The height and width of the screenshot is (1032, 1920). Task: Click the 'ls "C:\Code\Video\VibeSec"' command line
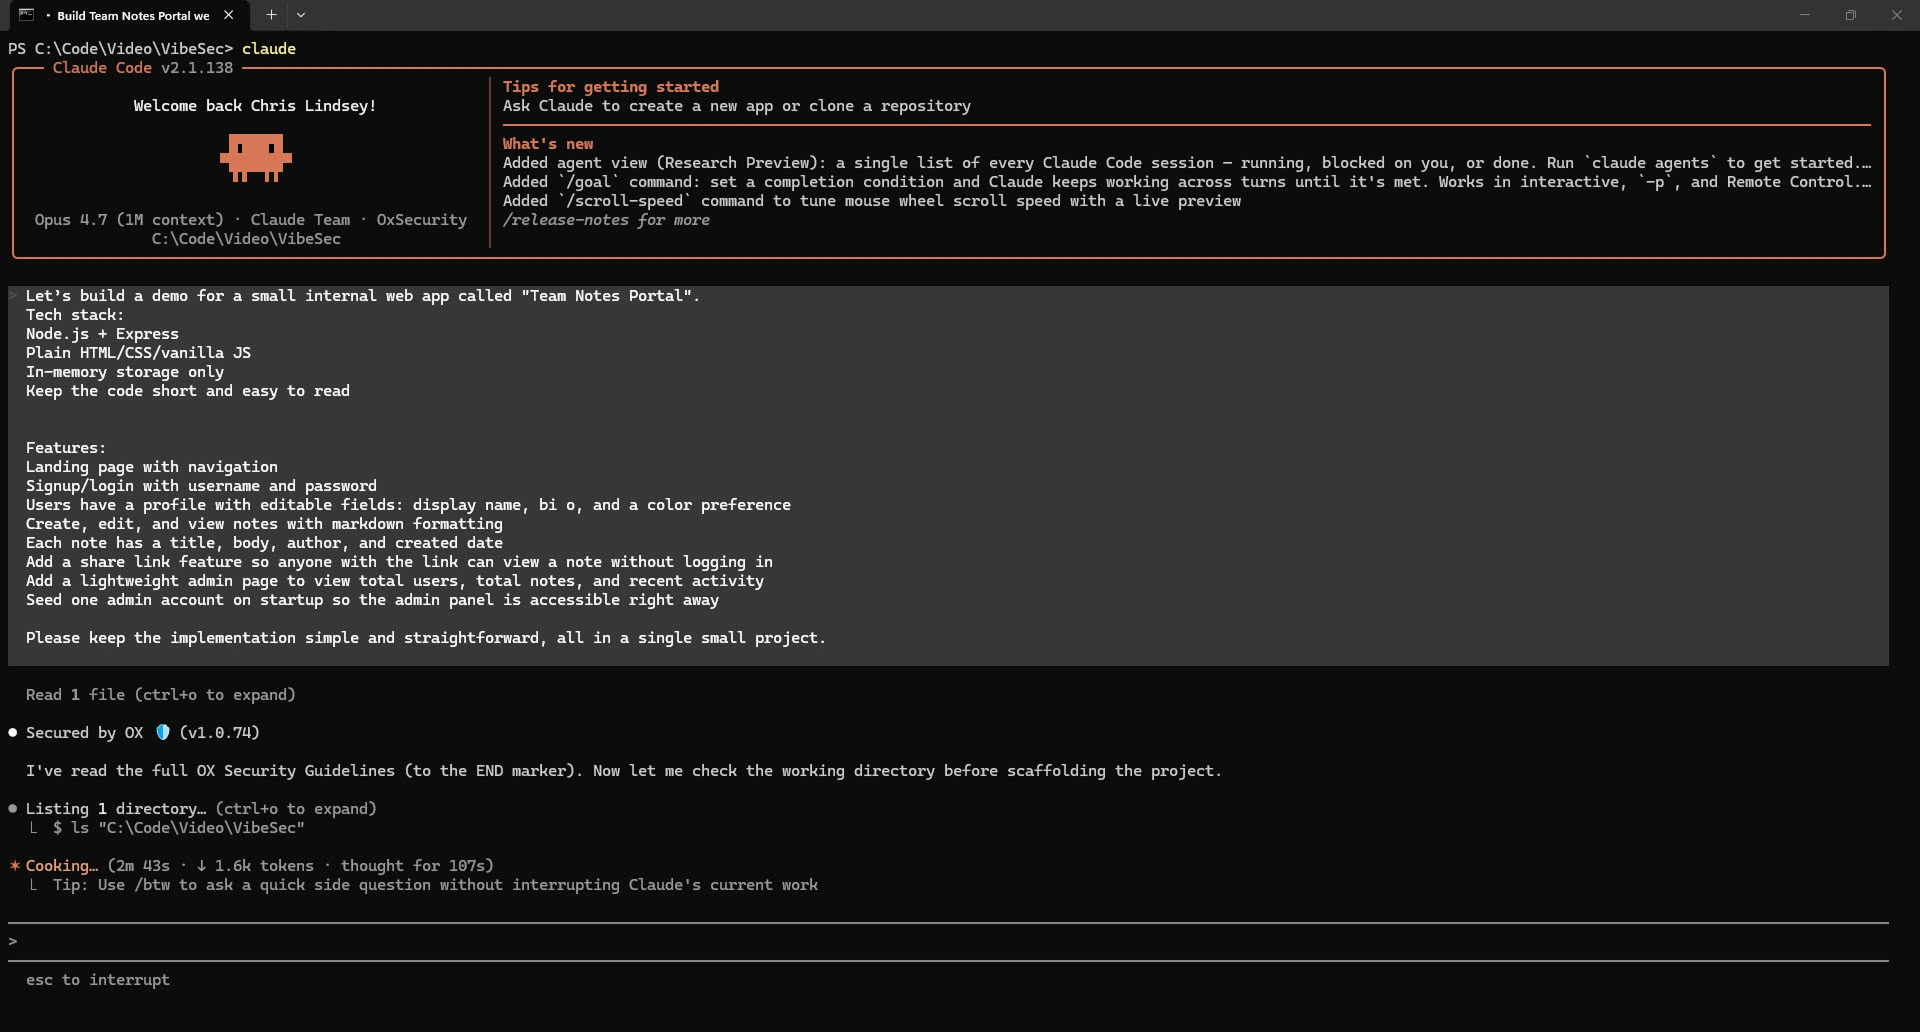179,828
